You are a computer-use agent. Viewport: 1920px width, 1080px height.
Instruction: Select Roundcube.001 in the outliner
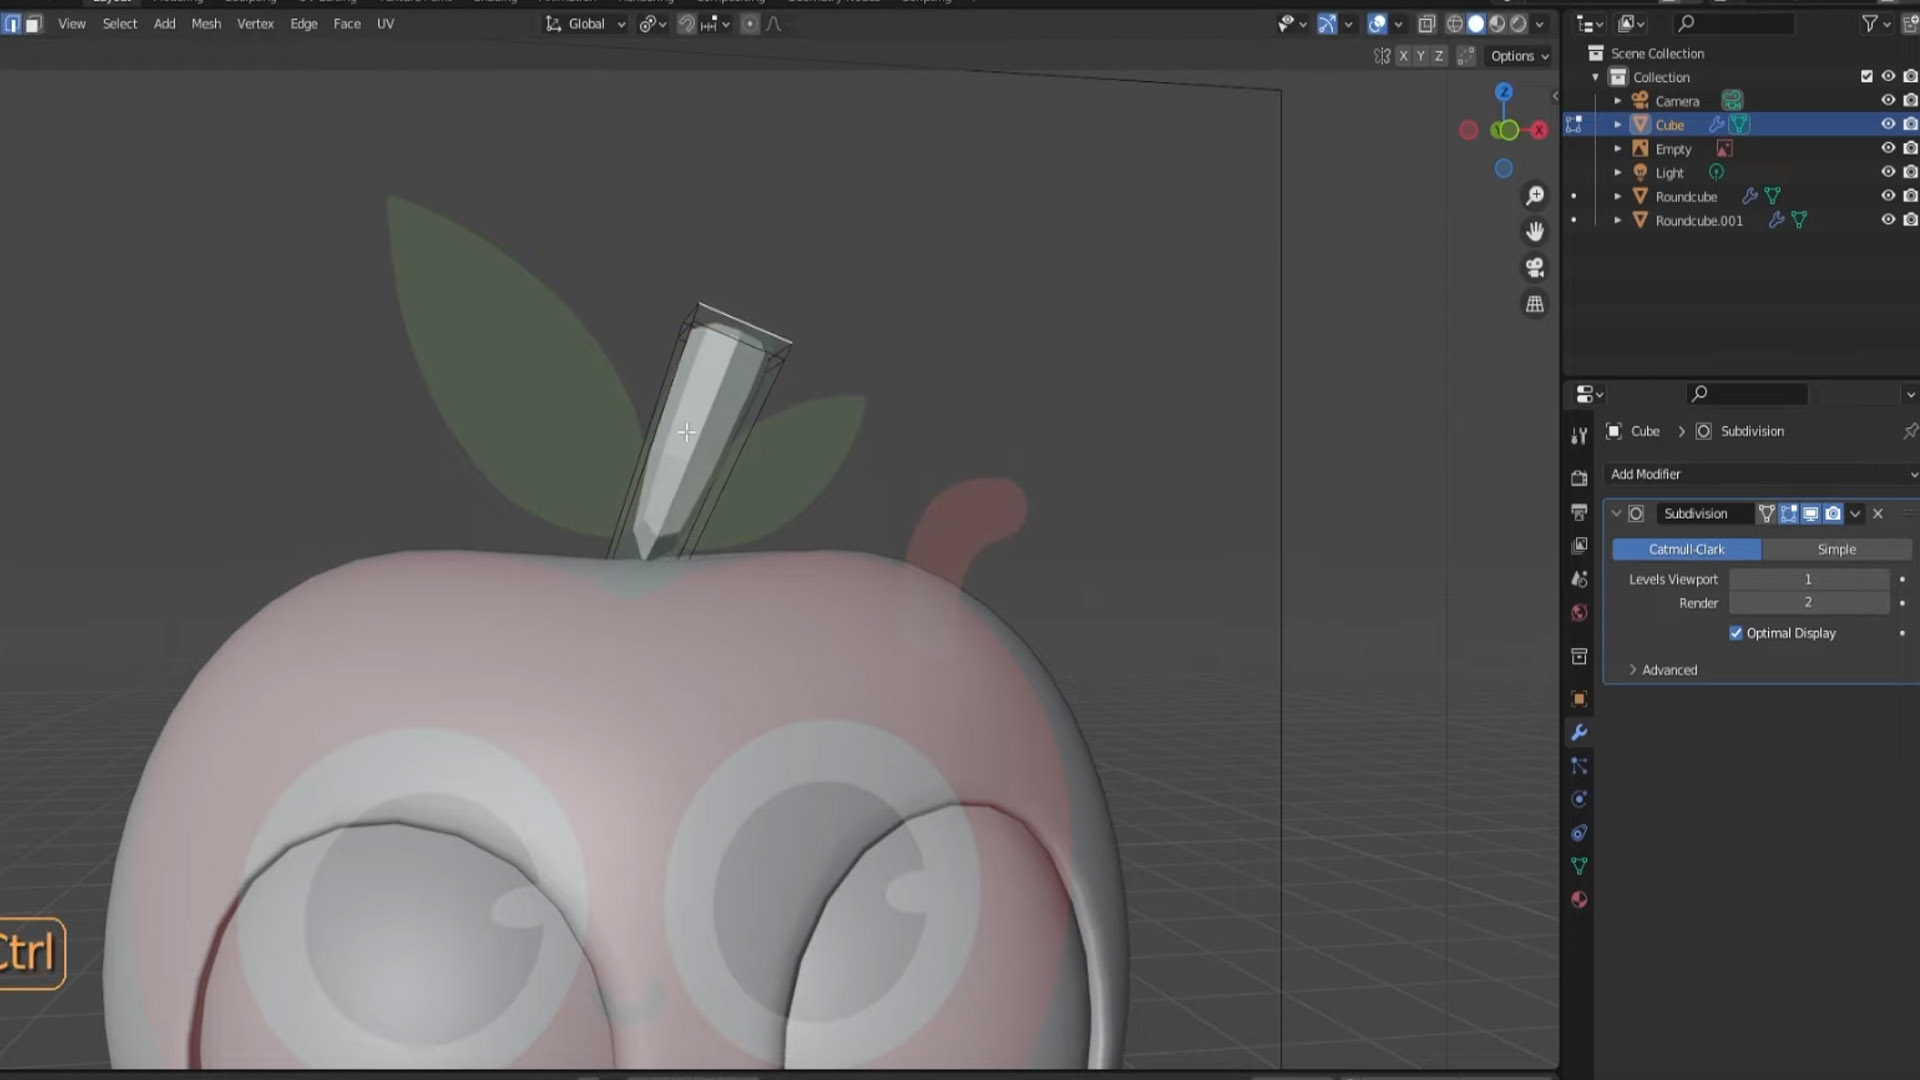[1699, 220]
